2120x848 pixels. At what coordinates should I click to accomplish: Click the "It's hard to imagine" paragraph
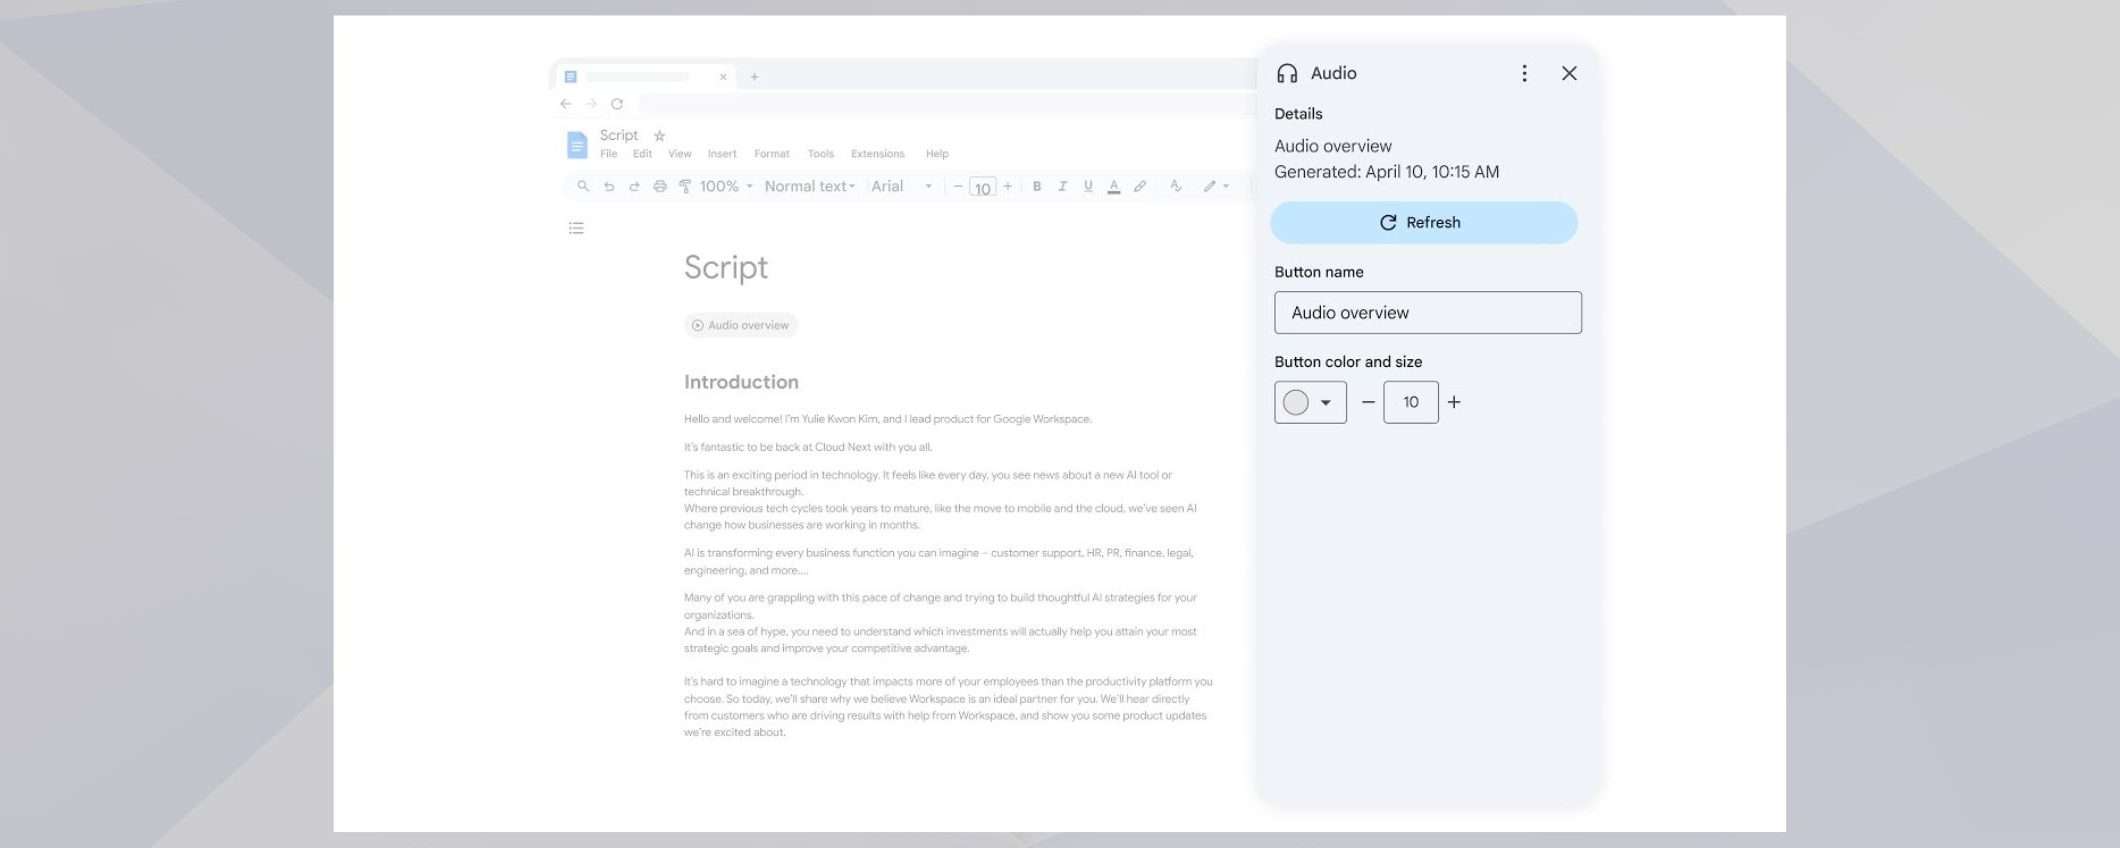948,707
